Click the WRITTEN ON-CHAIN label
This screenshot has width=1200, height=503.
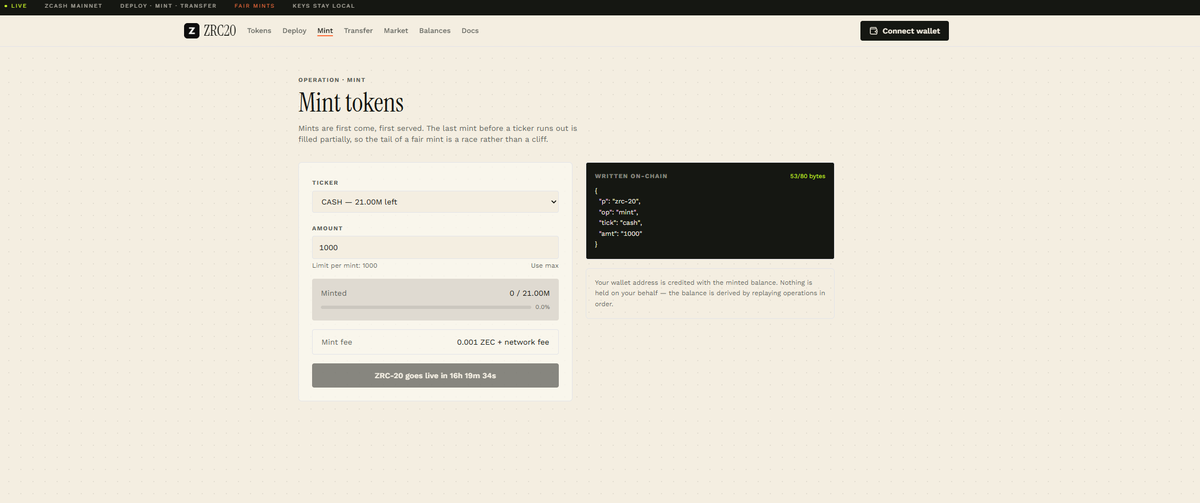click(631, 176)
